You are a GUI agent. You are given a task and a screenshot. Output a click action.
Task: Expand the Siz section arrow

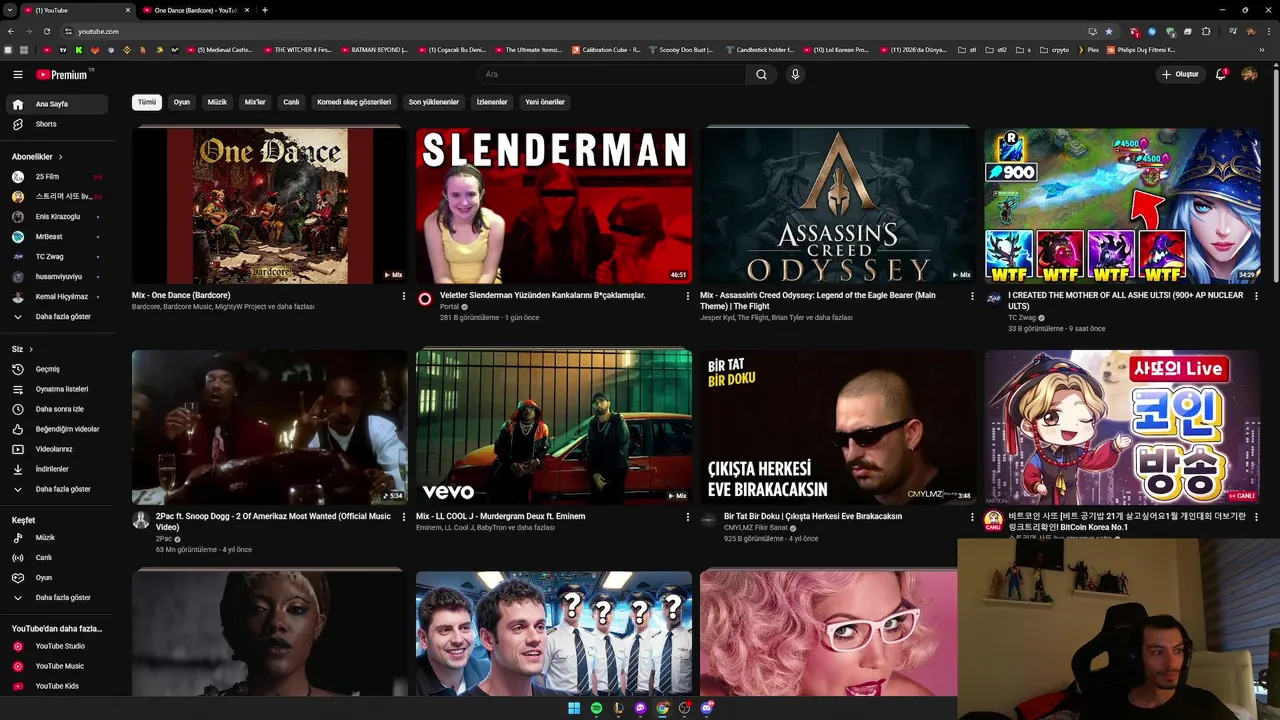pyautogui.click(x=31, y=349)
